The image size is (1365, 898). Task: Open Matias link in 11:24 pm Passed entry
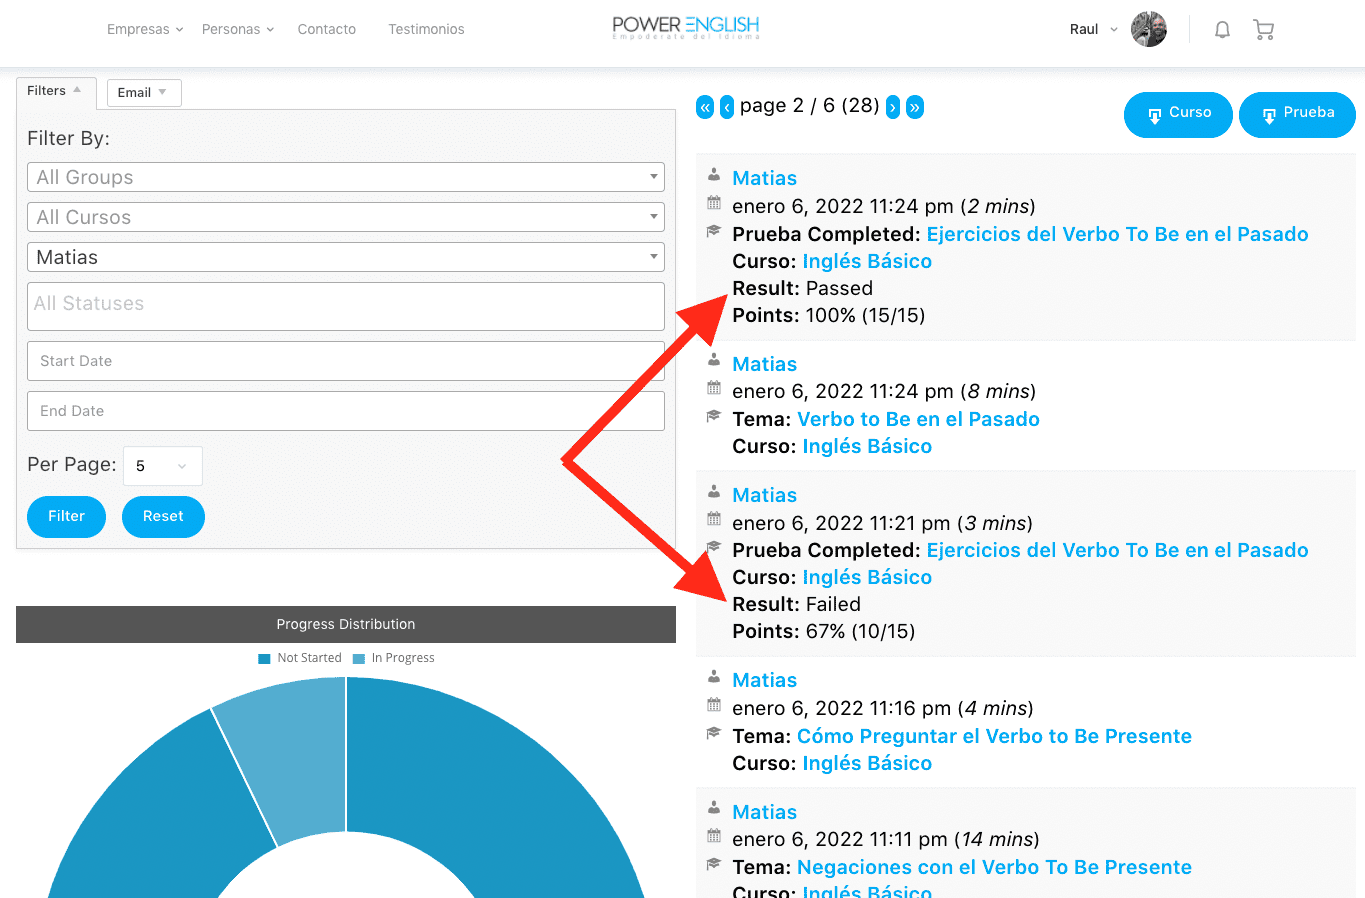coord(764,178)
